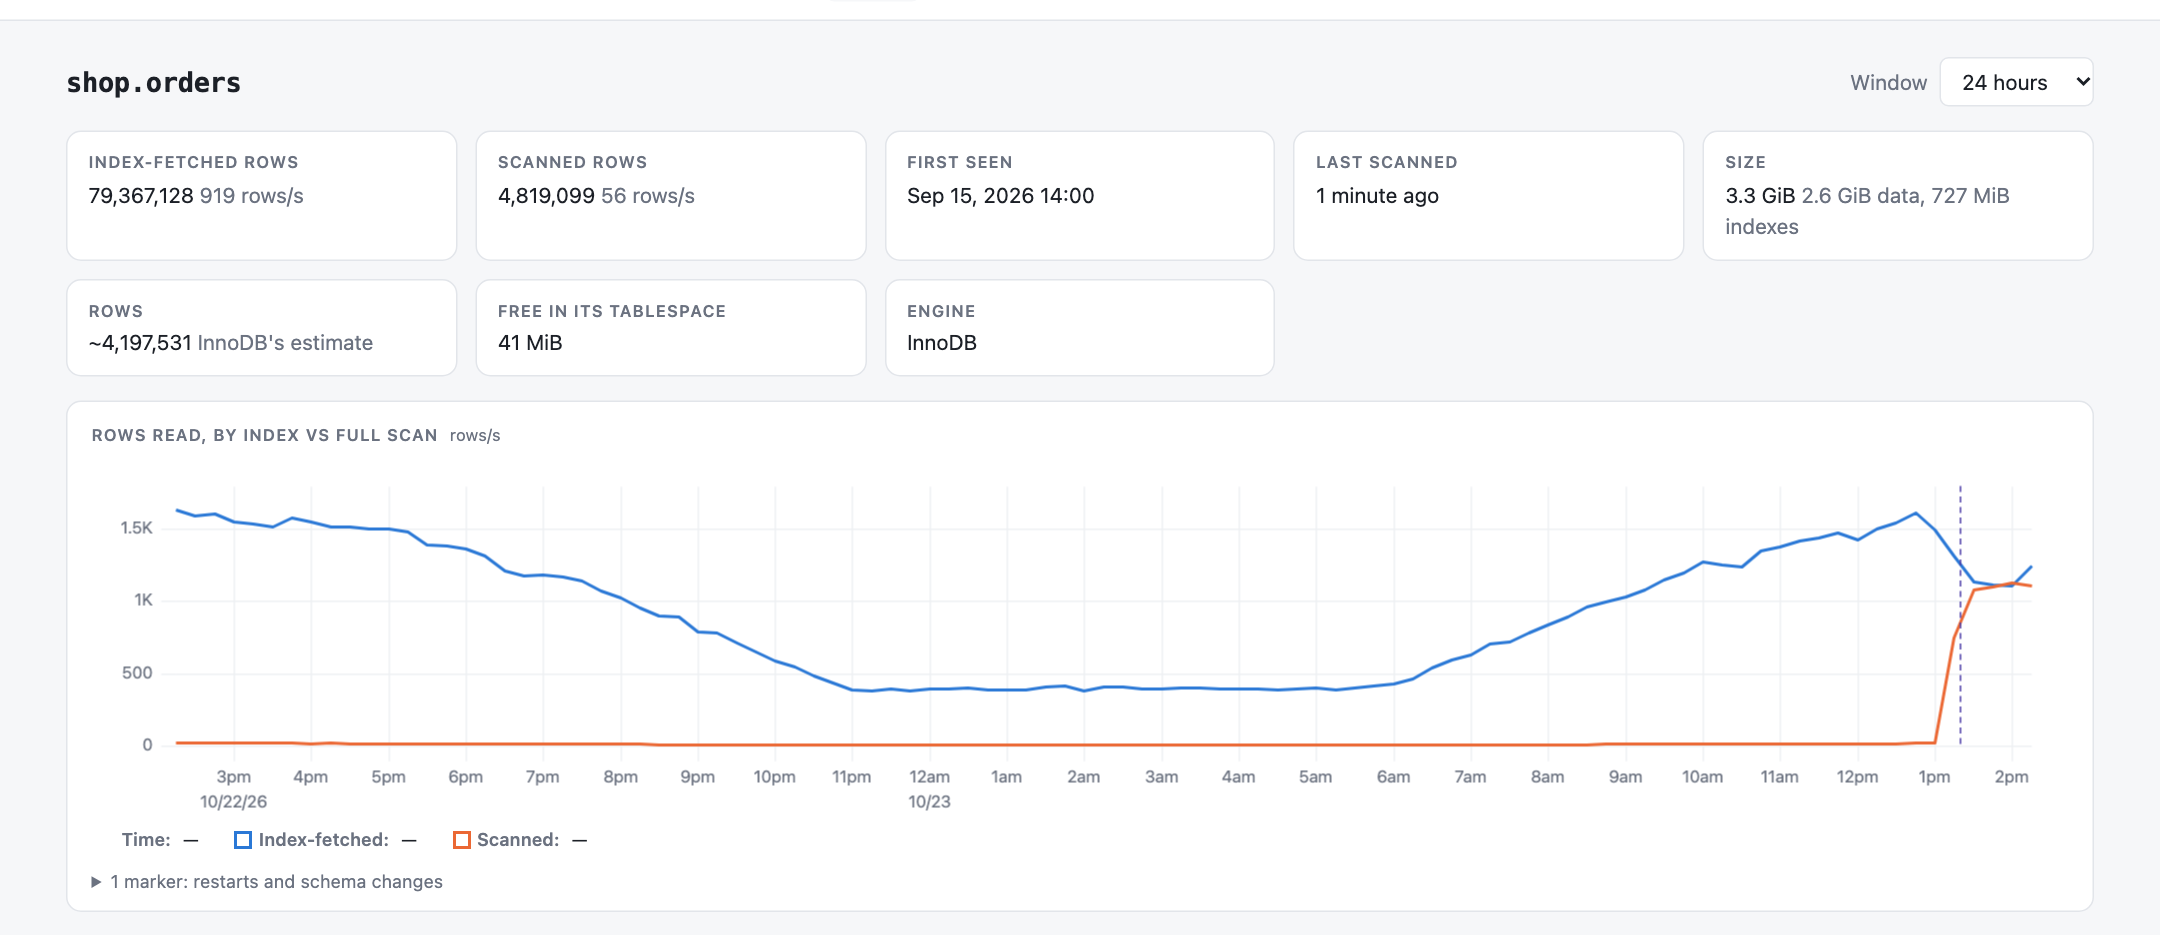Click the 'Rows read, by index vs full scan' chart title
Image resolution: width=2160 pixels, height=935 pixels.
coord(265,435)
